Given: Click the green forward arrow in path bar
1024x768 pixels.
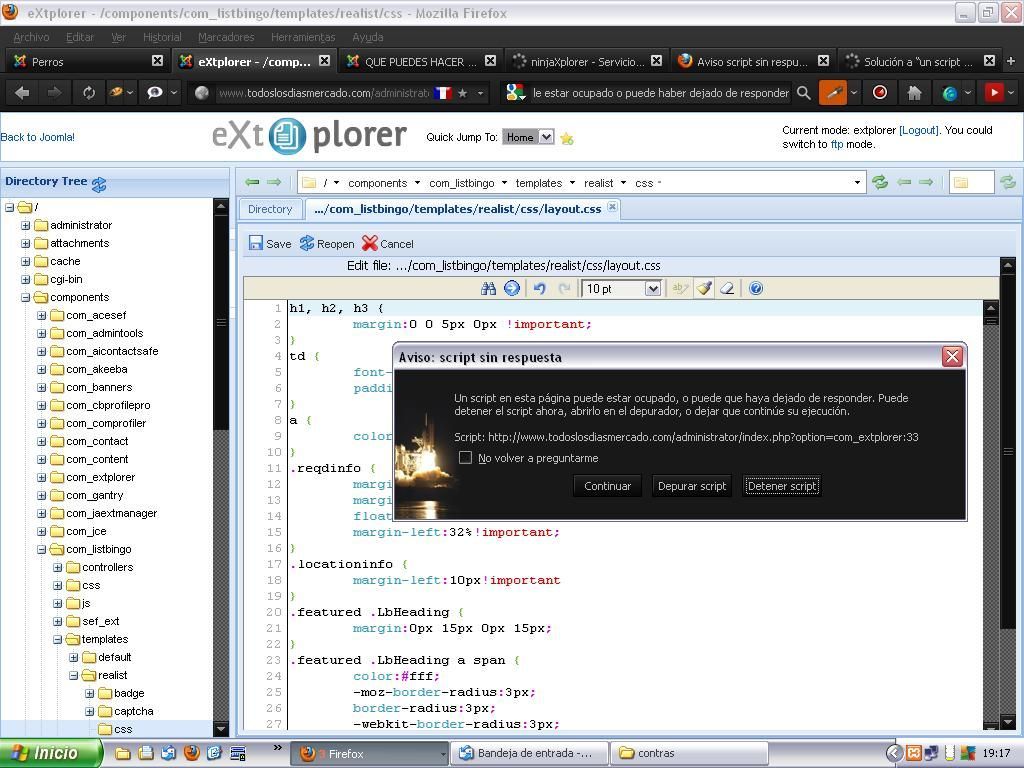Looking at the screenshot, I should pyautogui.click(x=274, y=182).
